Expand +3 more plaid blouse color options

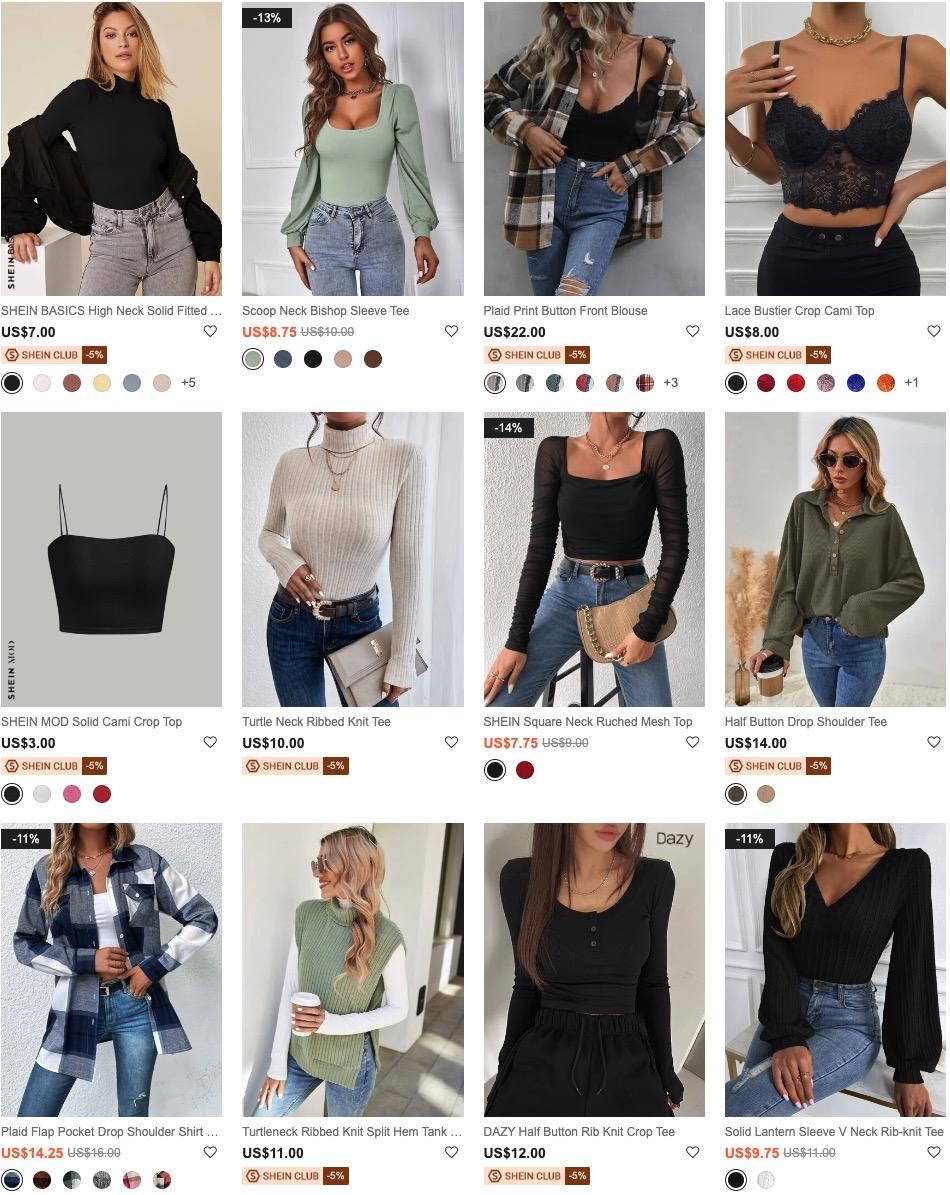(670, 383)
